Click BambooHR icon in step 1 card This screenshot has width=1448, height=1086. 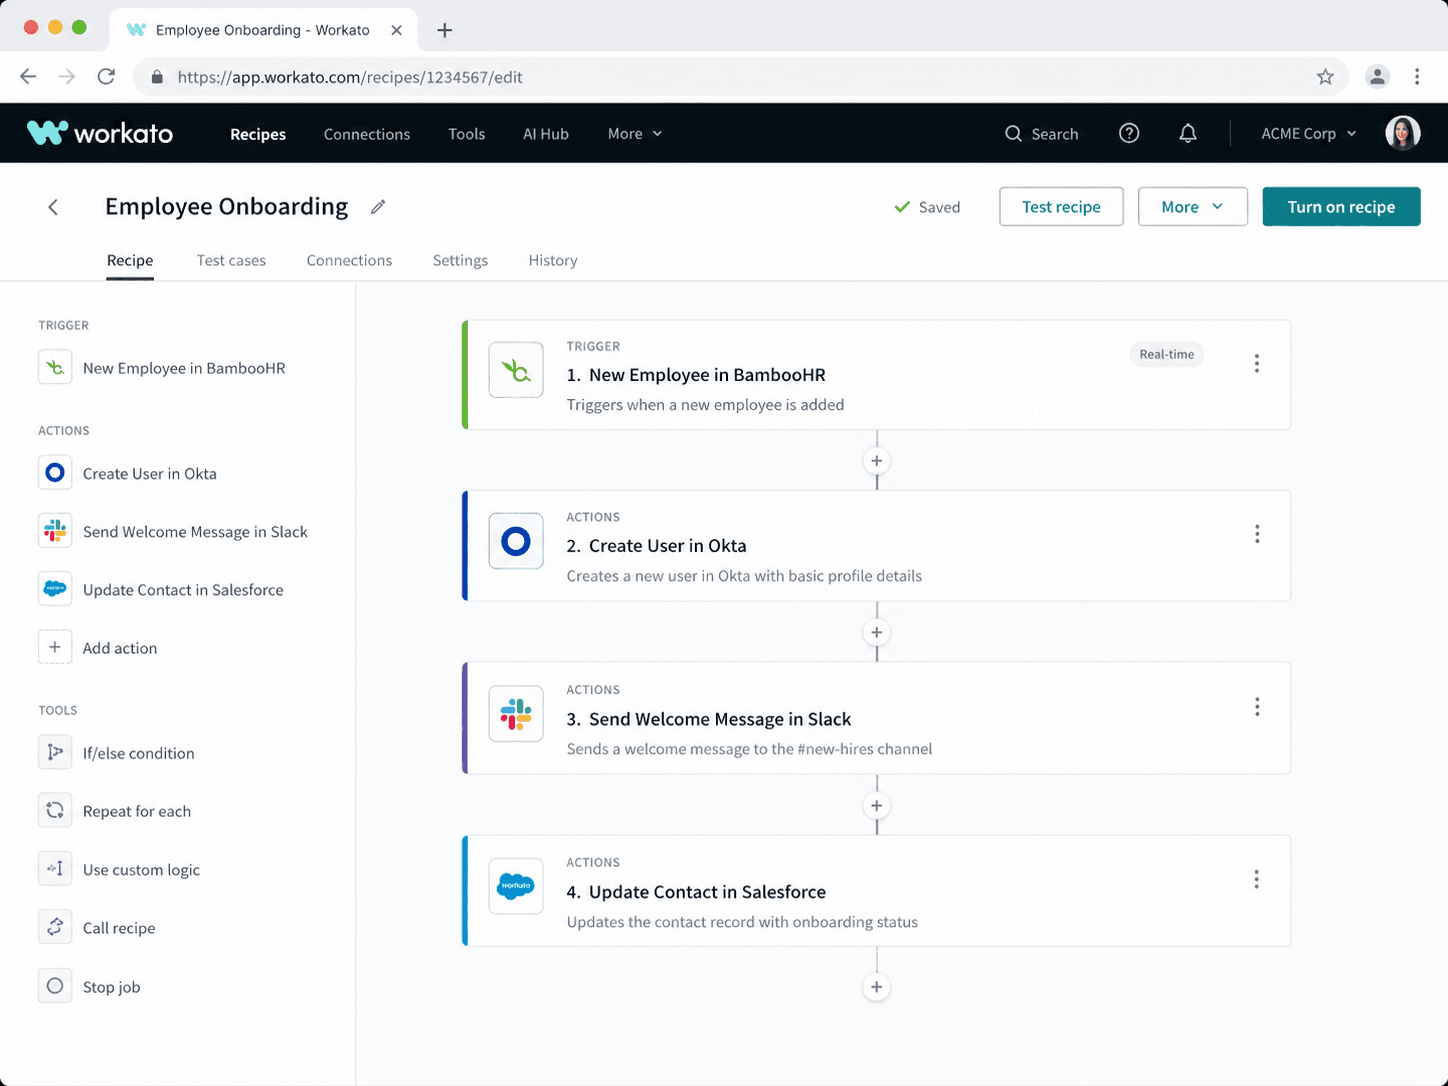pos(516,370)
